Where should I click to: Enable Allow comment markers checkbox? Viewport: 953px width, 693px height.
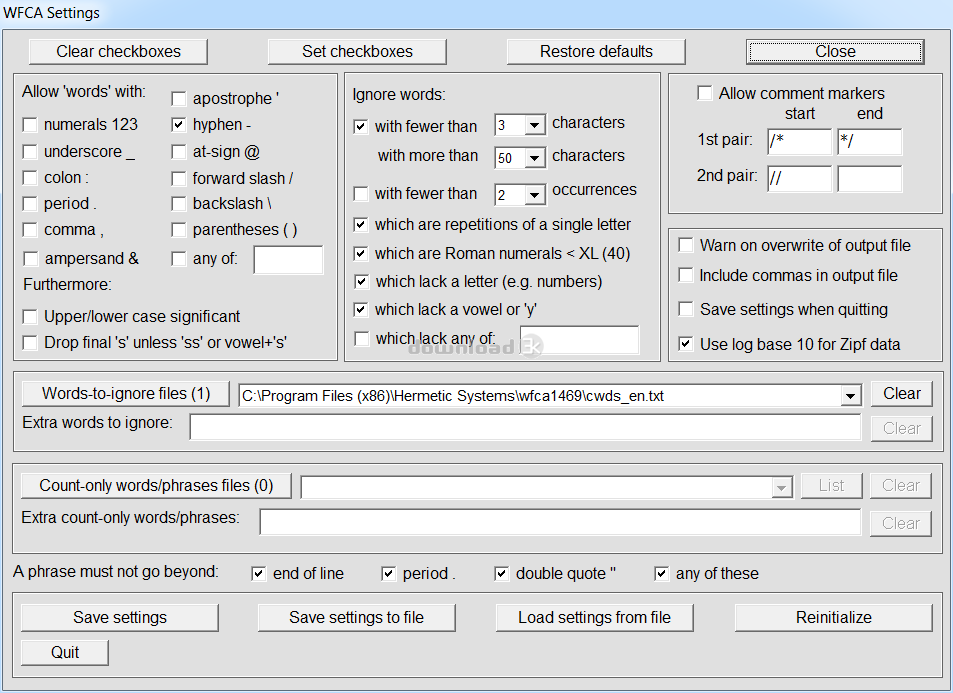(x=706, y=93)
